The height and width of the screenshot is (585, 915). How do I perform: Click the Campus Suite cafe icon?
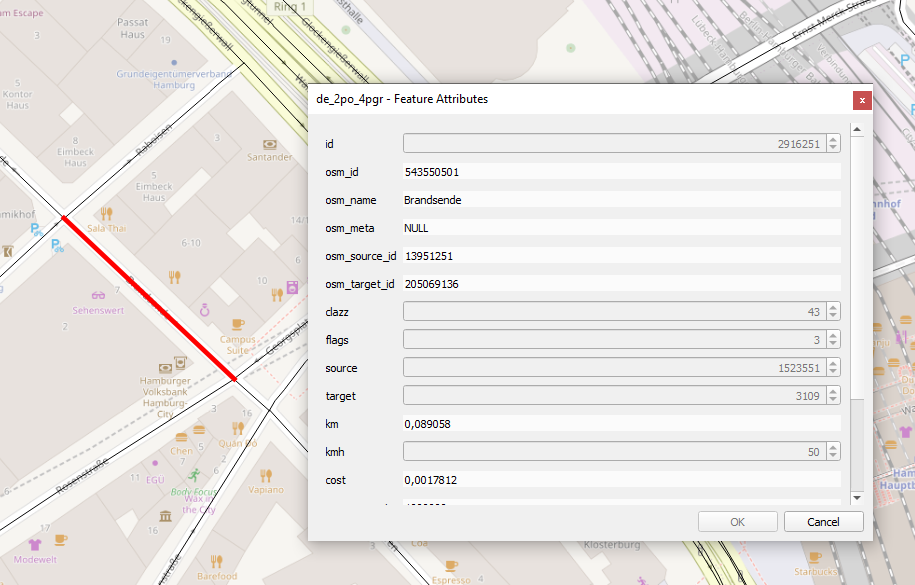(x=237, y=324)
